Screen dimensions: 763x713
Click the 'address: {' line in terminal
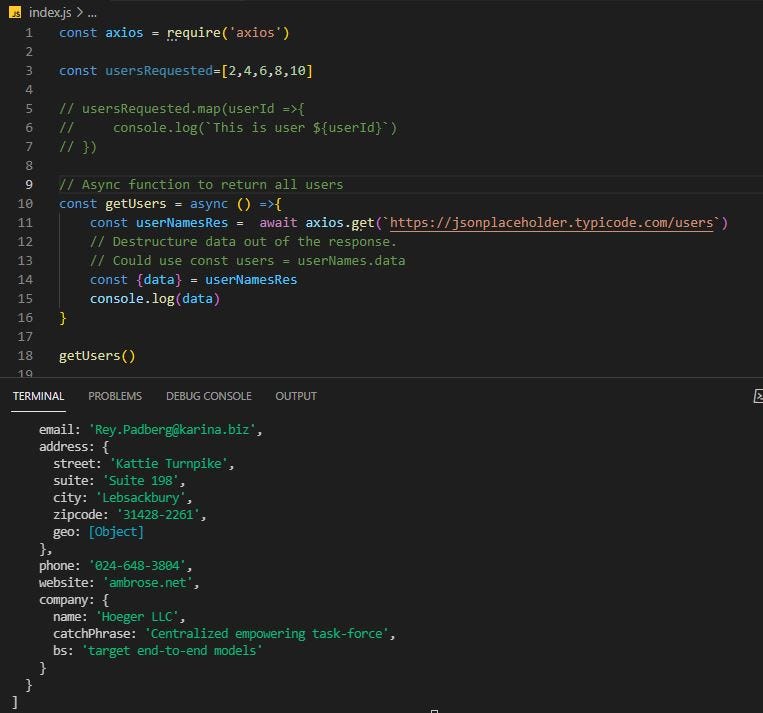pos(74,447)
